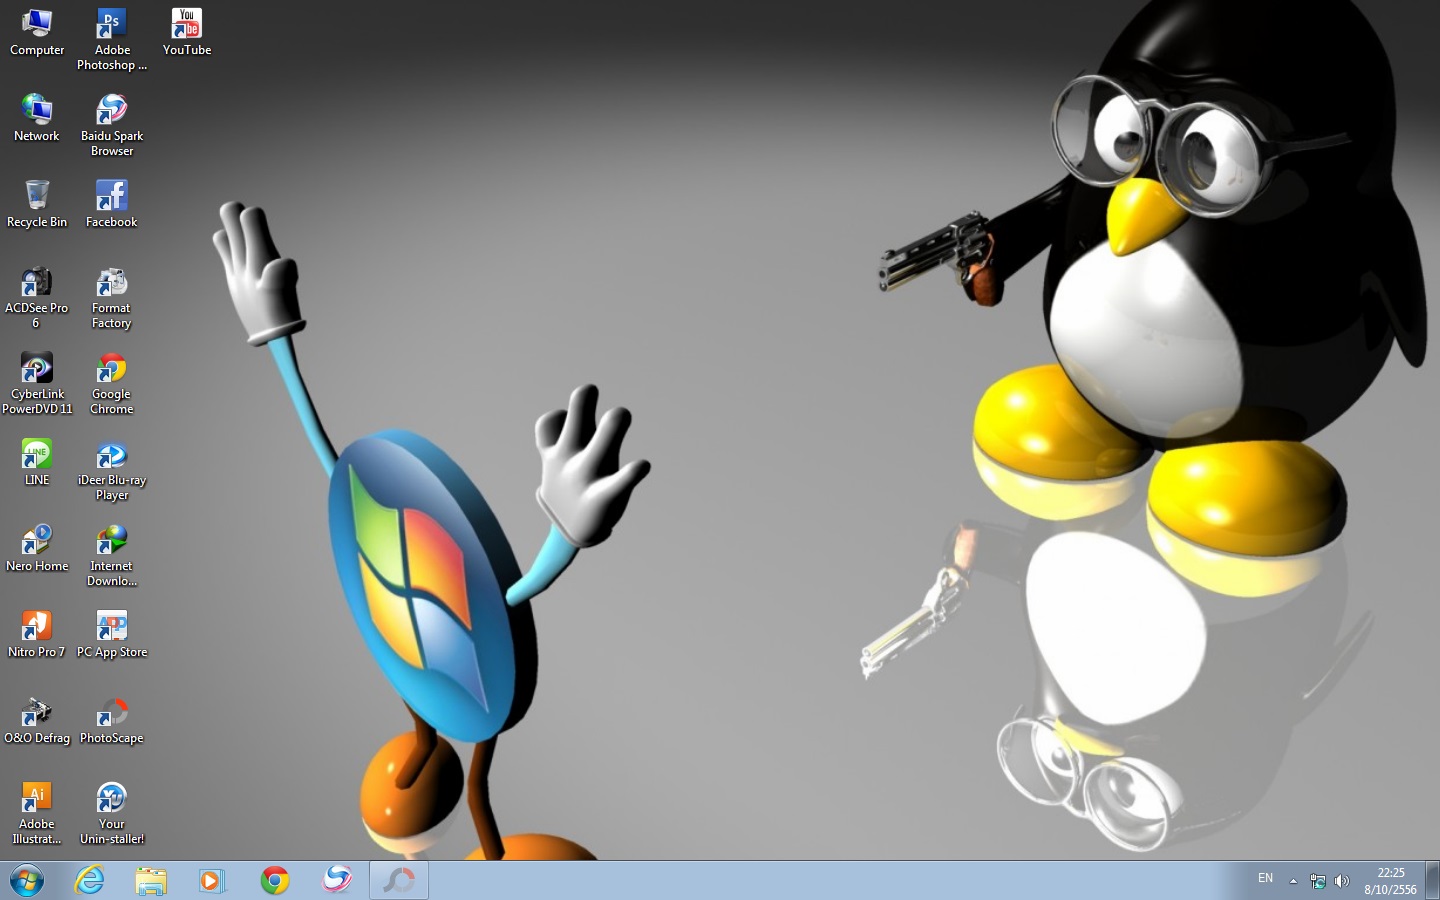Select the LINE desktop shortcut
Viewport: 1440px width, 900px height.
(x=37, y=462)
